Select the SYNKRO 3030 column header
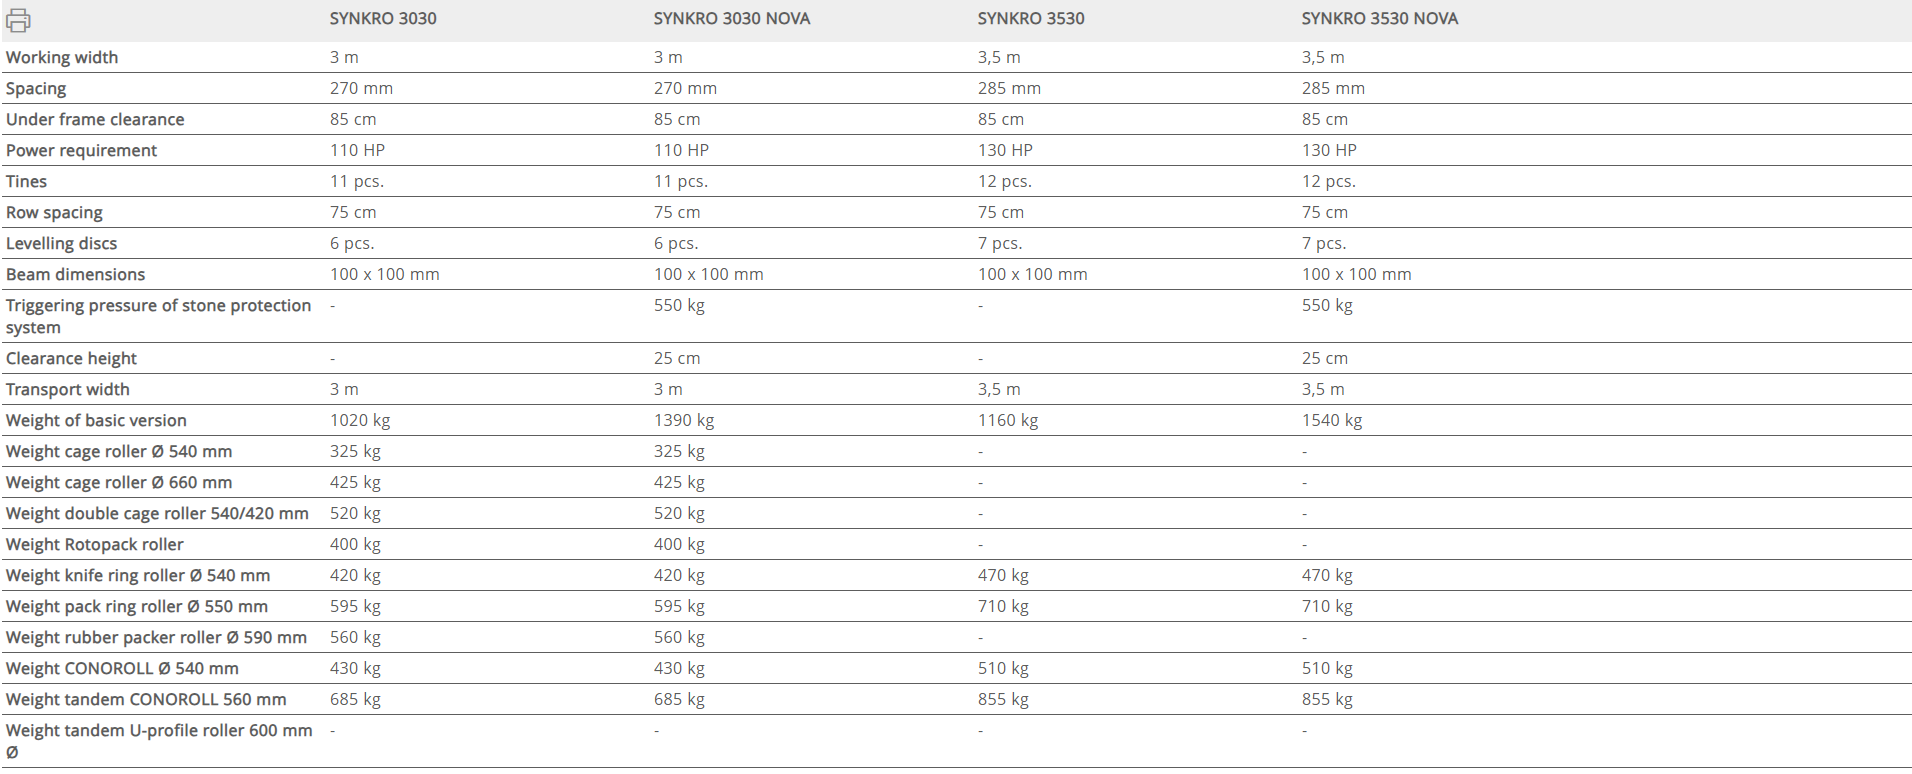Image resolution: width=1912 pixels, height=774 pixels. pos(383,18)
